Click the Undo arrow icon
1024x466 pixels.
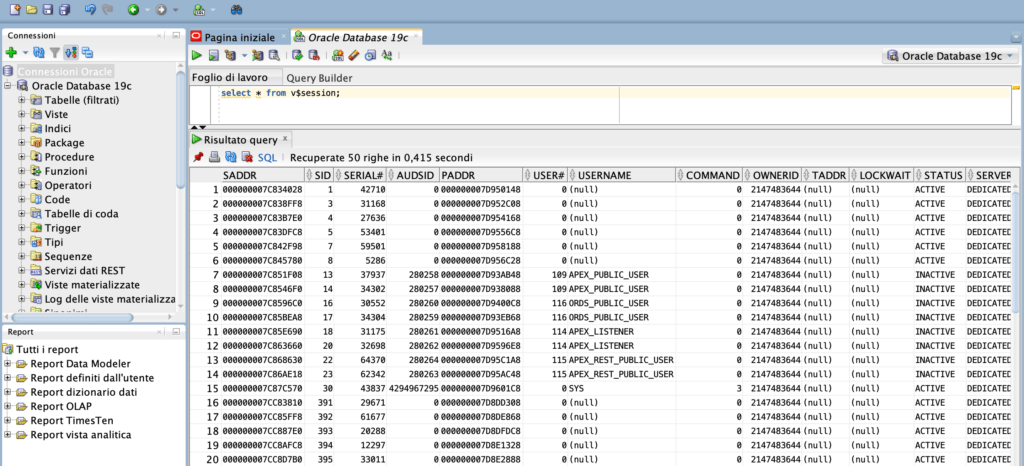pyautogui.click(x=91, y=10)
